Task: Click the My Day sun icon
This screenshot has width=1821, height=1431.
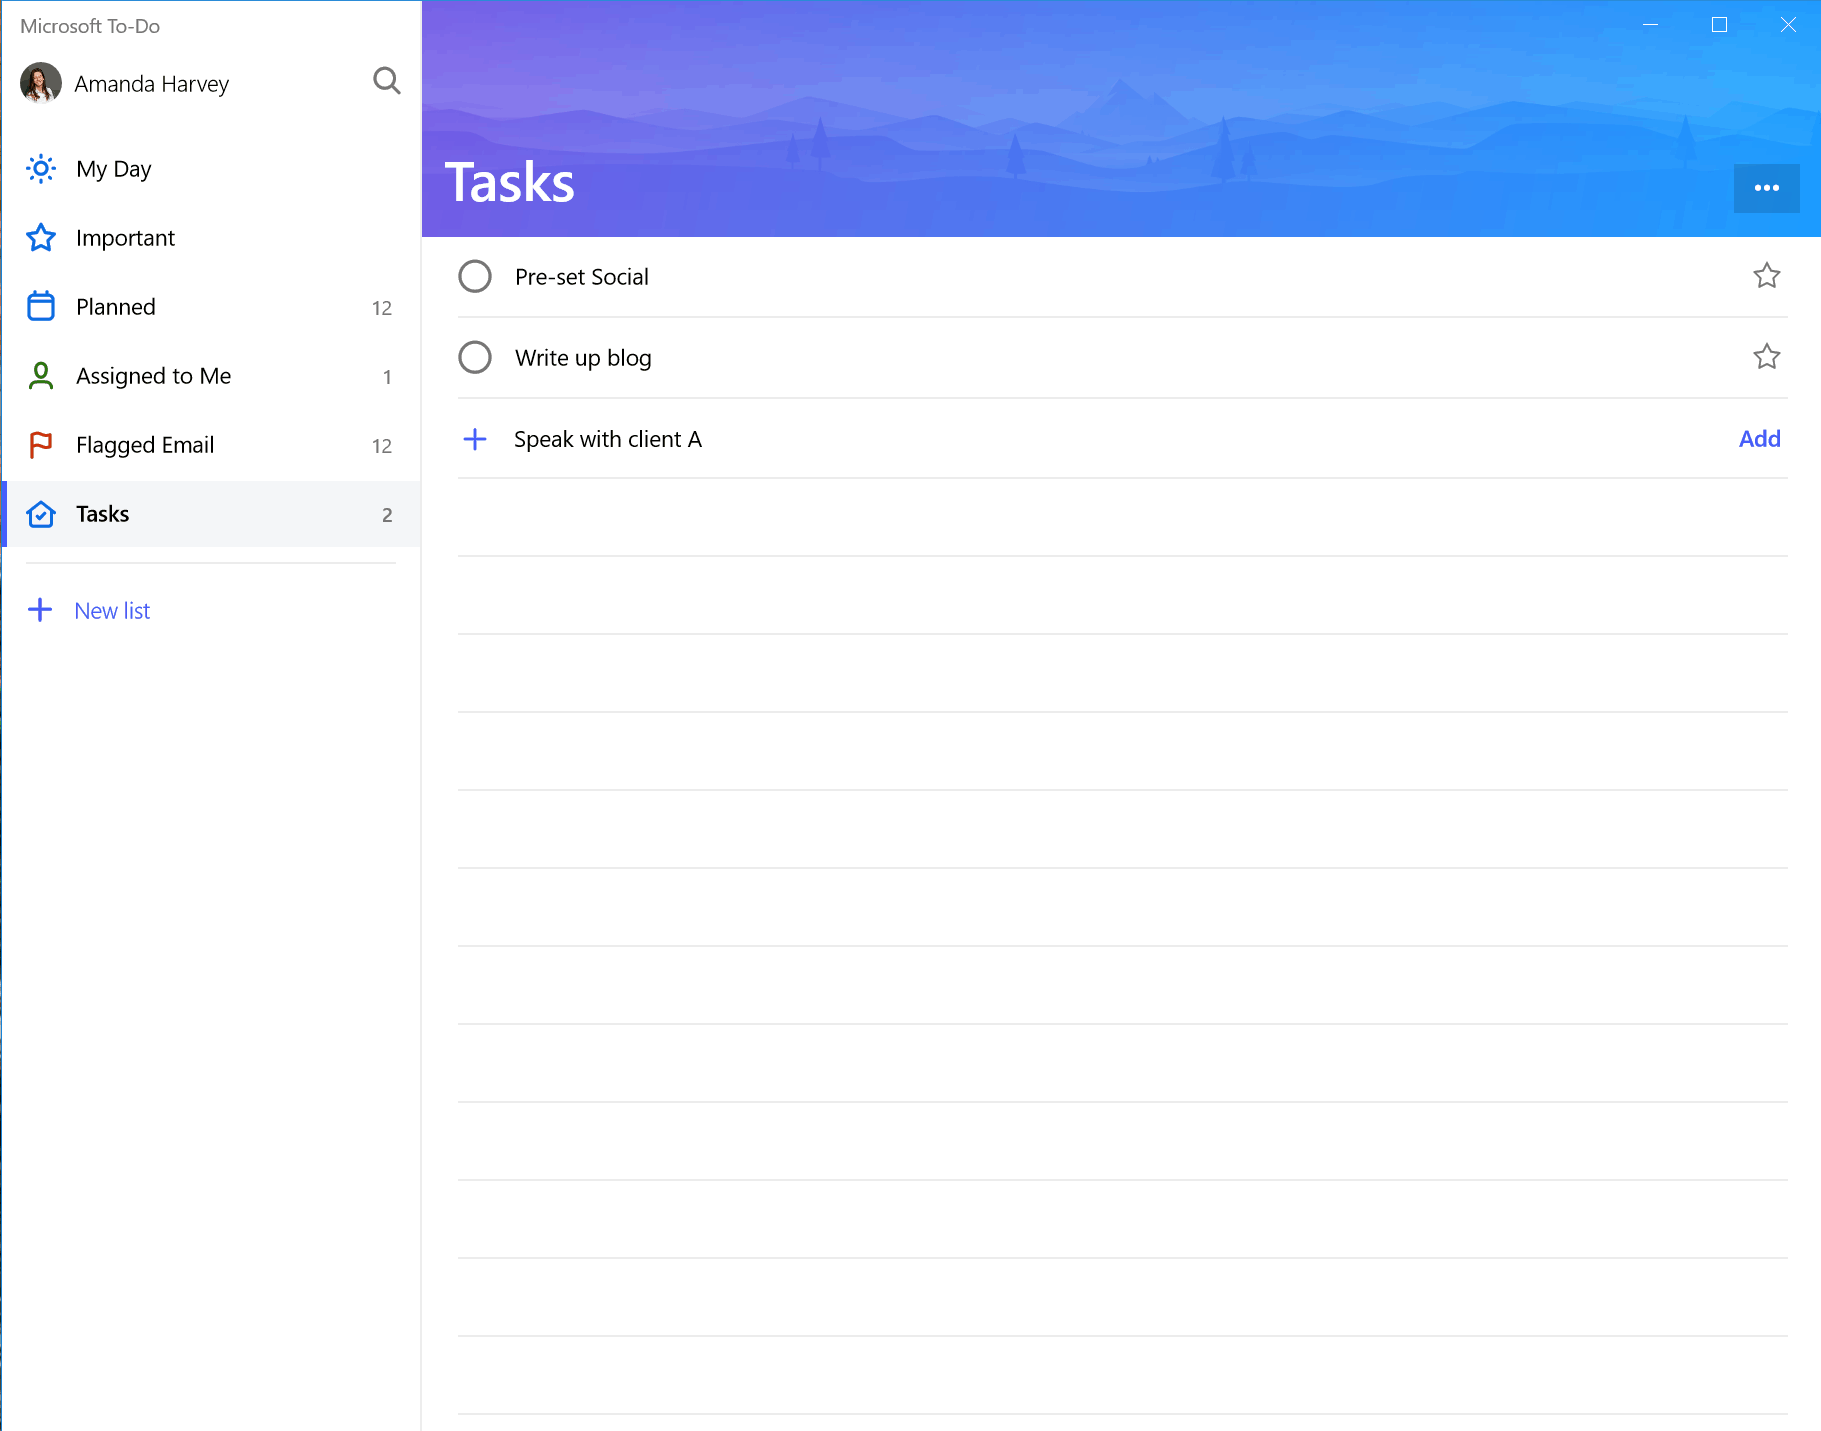Action: (41, 169)
